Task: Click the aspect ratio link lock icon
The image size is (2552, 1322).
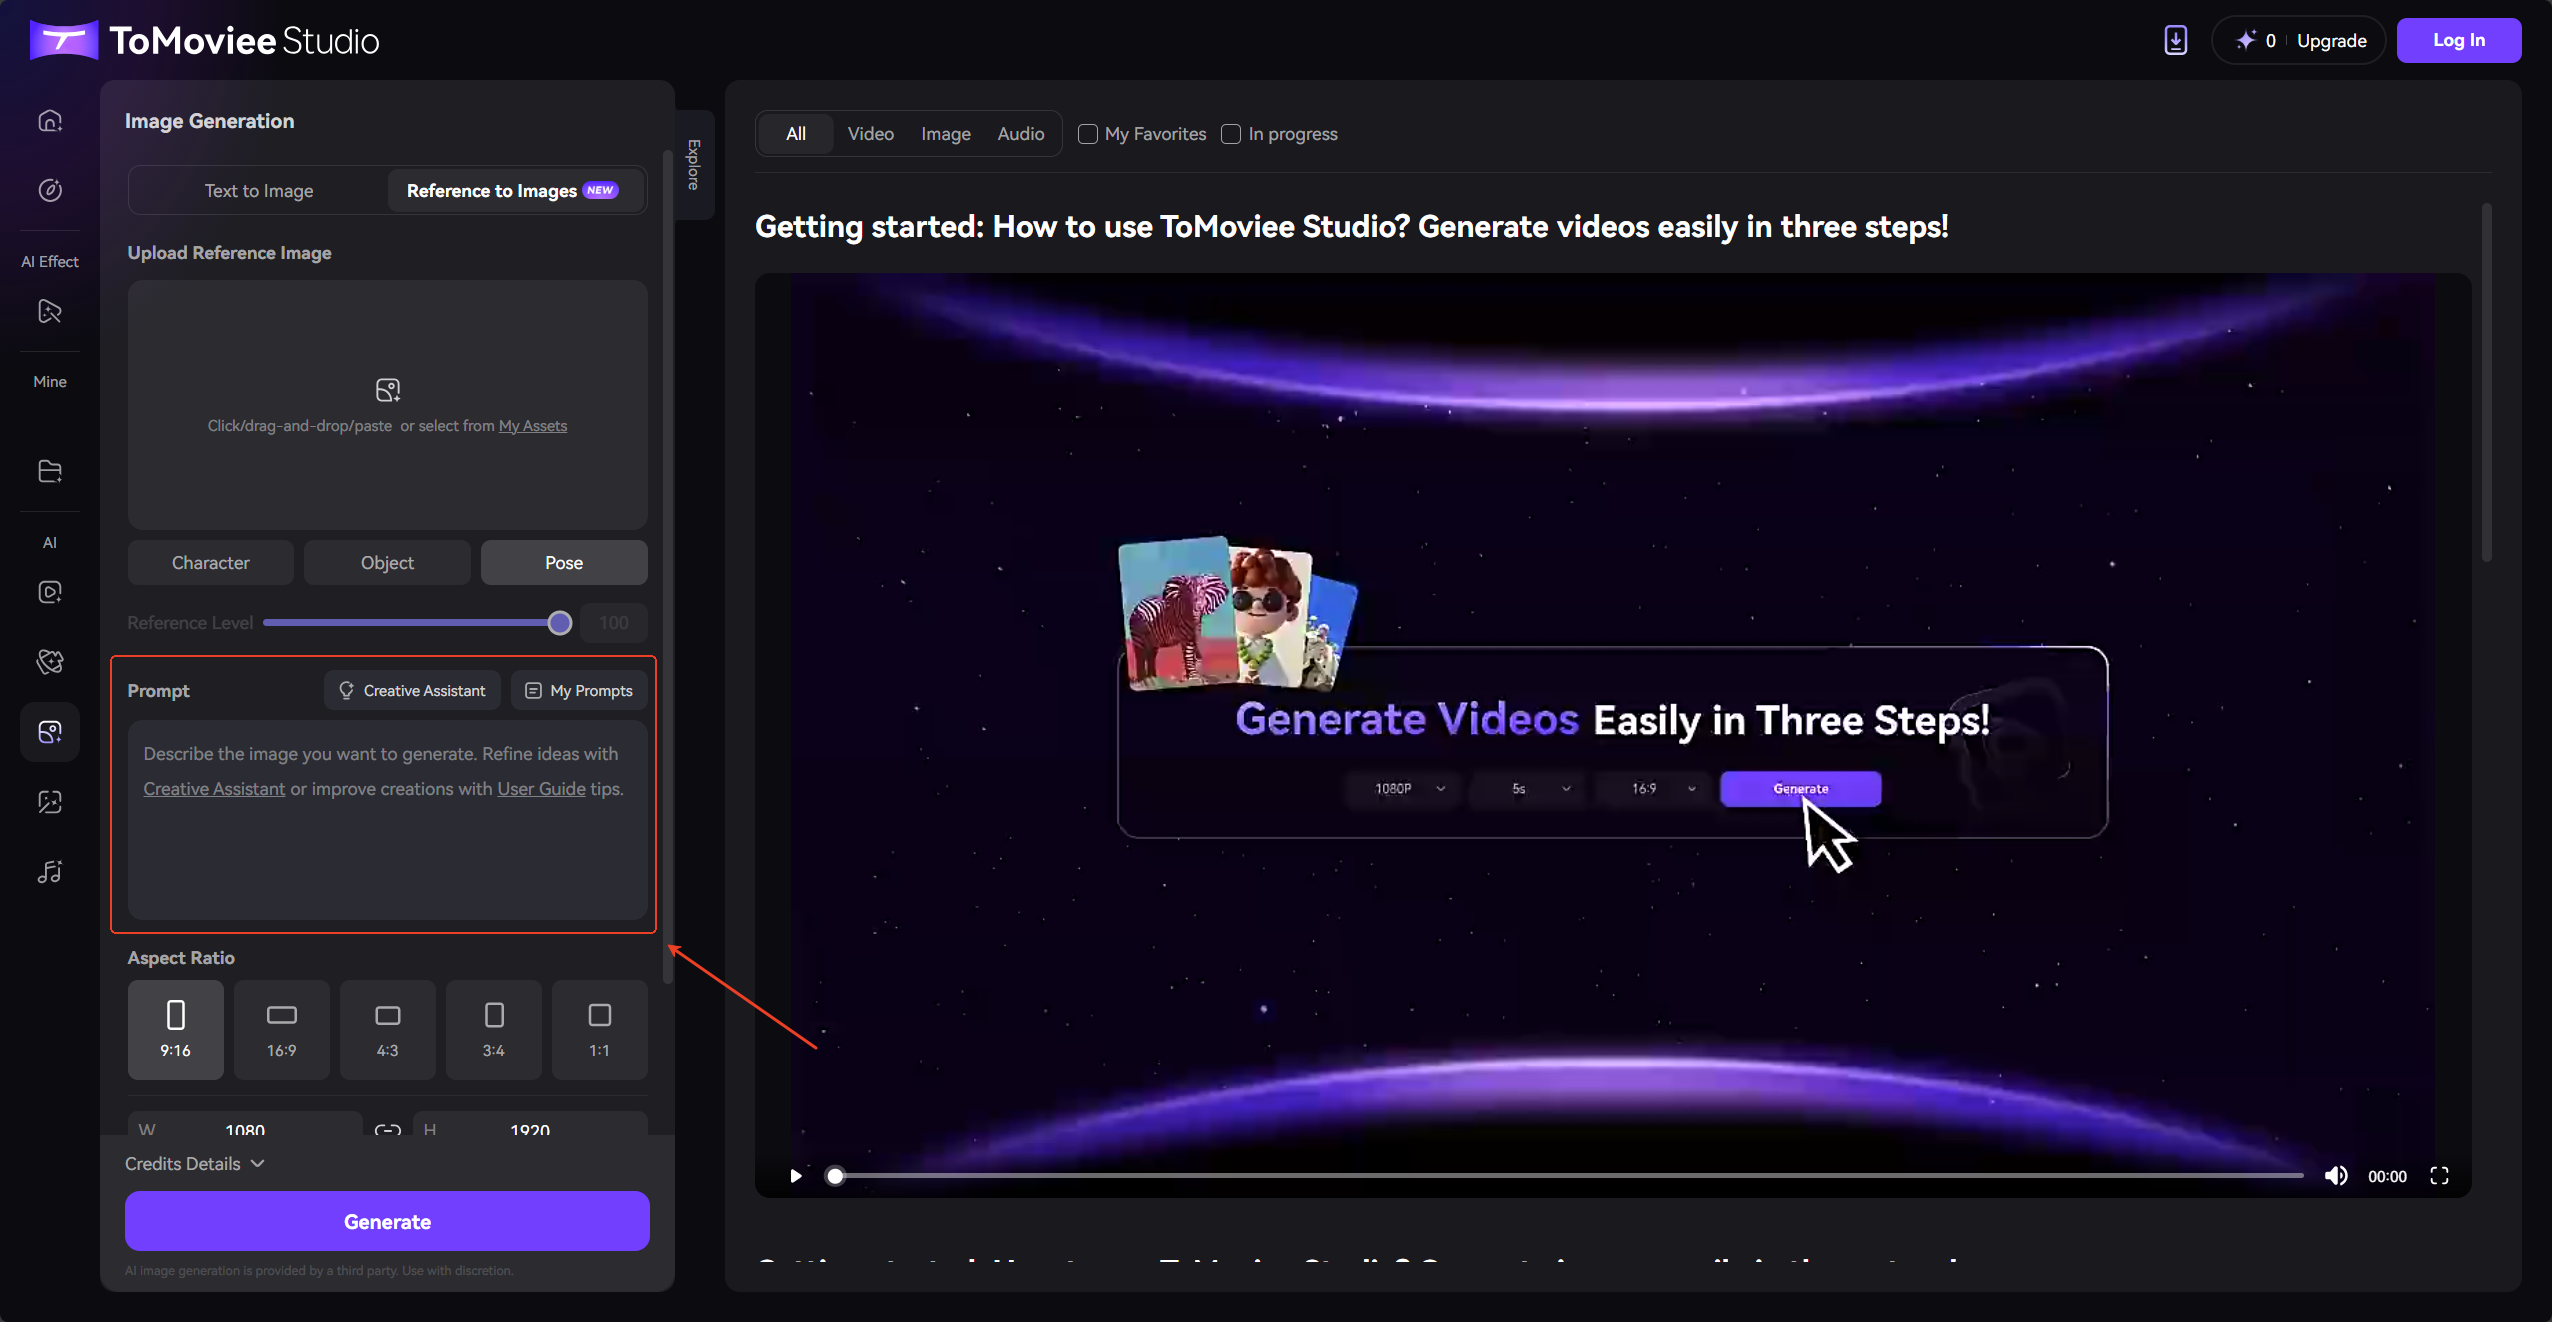Action: tap(388, 1129)
